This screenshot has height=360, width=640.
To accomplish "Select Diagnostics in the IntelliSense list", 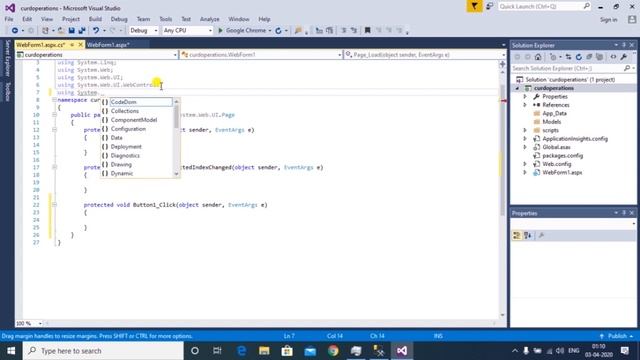I will pos(137,156).
